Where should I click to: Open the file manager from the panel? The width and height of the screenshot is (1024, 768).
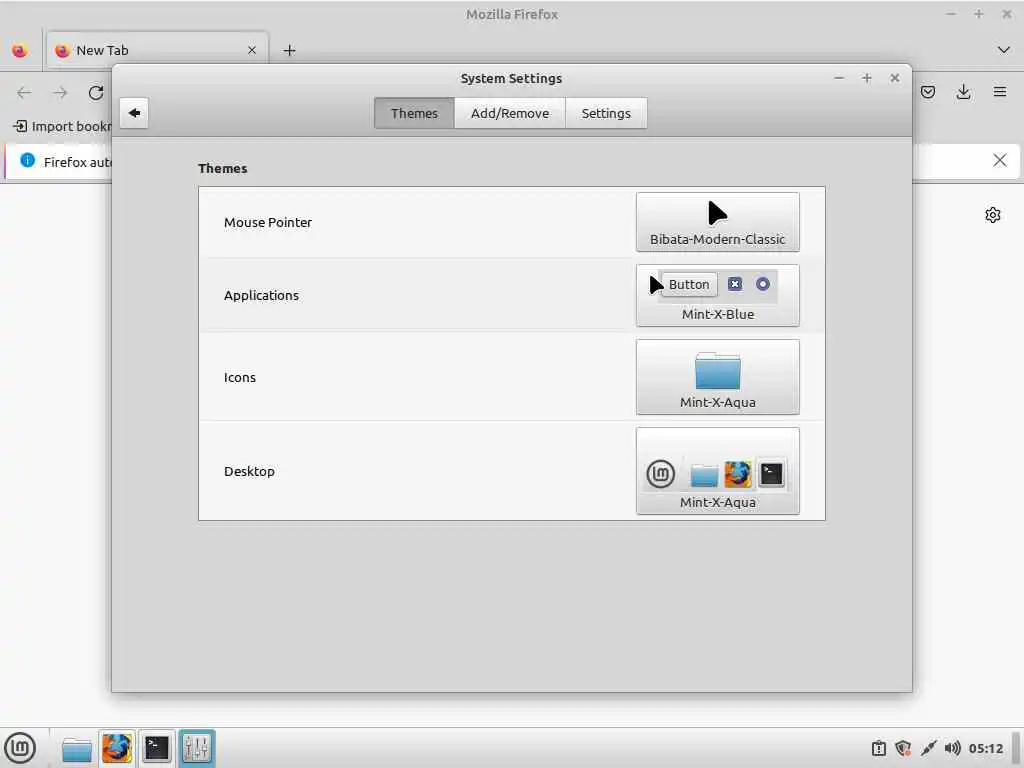(76, 748)
